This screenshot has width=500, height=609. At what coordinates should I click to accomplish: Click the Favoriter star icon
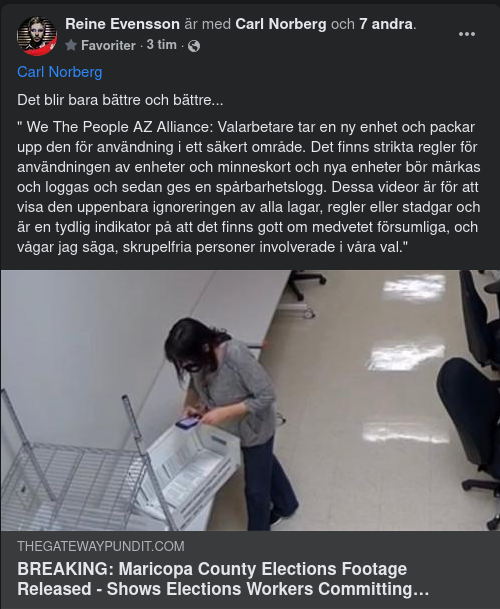(71, 45)
